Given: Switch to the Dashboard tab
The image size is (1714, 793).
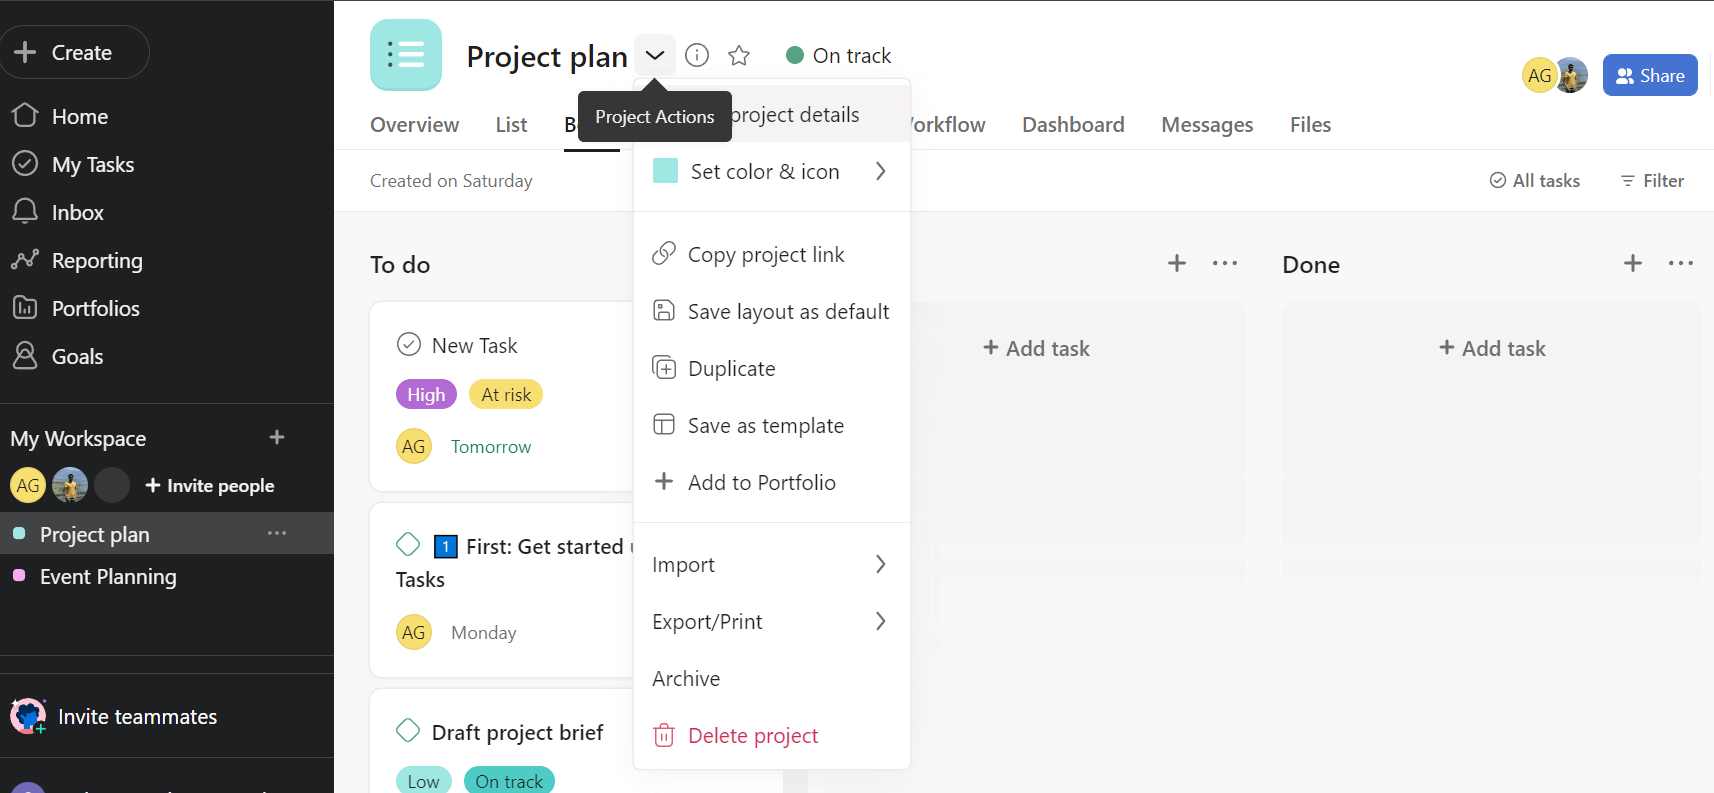Looking at the screenshot, I should [x=1073, y=125].
